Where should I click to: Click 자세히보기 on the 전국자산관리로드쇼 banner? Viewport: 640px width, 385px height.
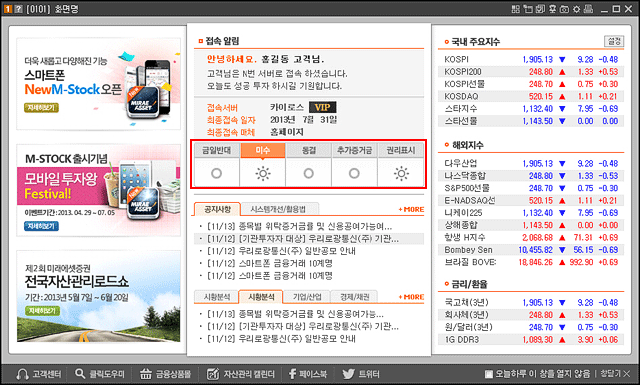42,311
